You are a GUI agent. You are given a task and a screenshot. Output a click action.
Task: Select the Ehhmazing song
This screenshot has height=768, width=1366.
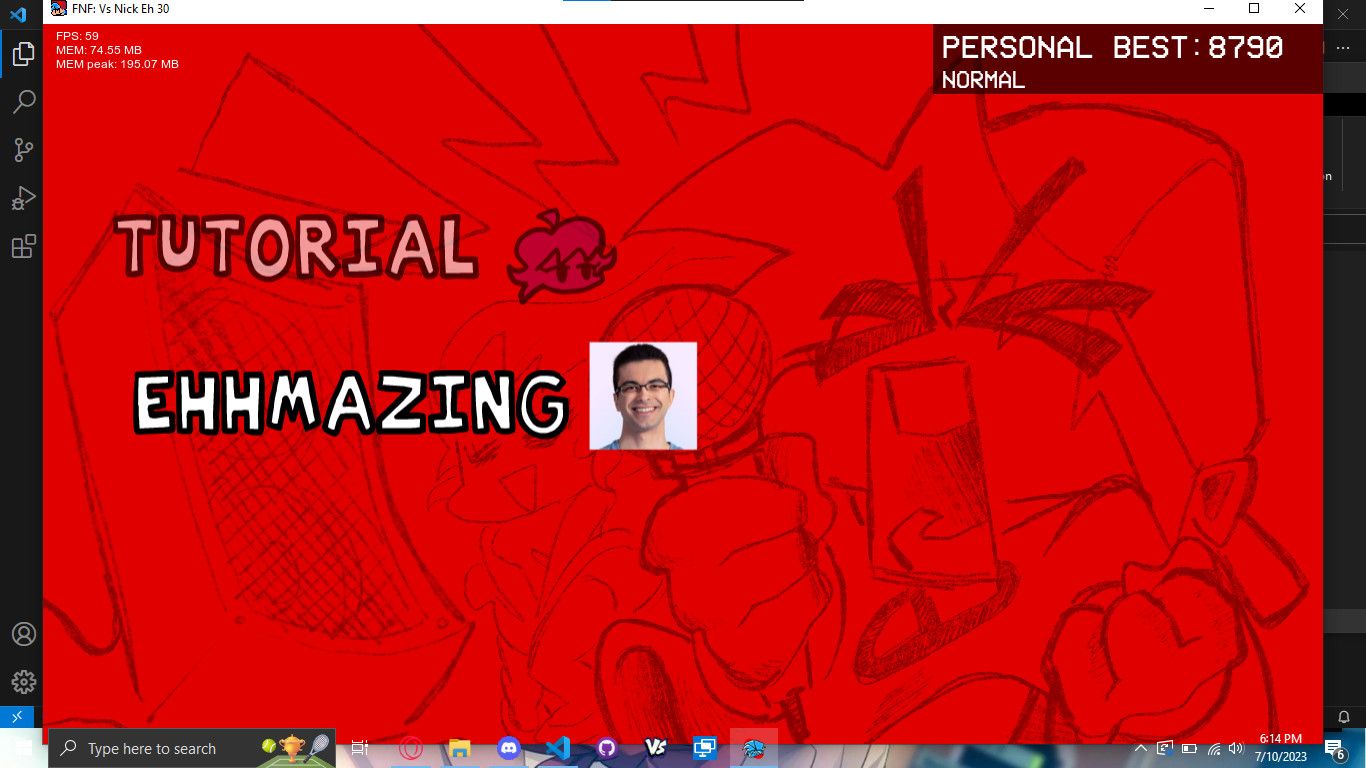coord(350,402)
